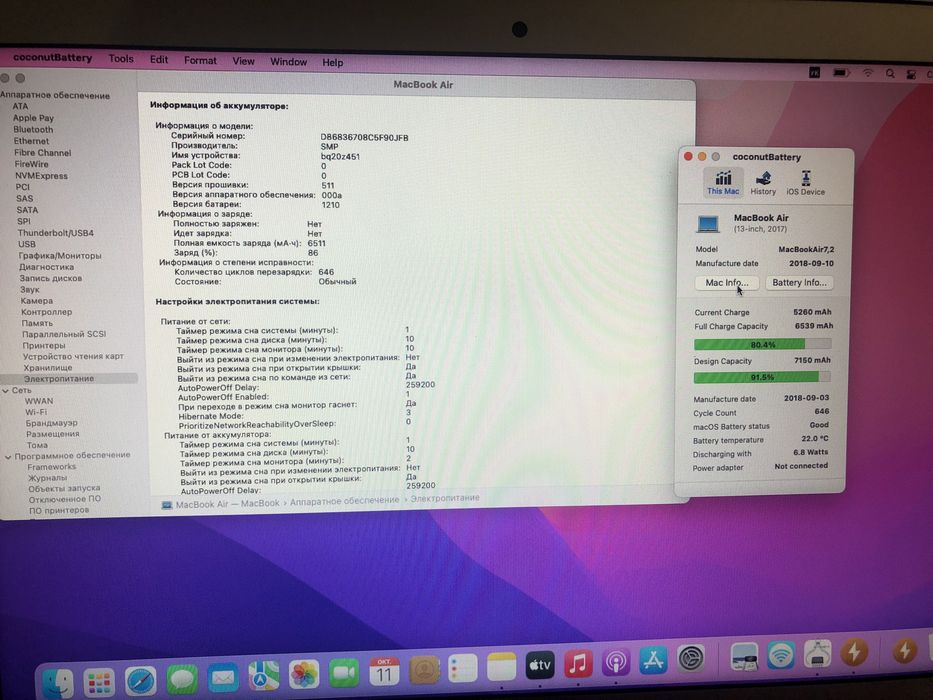Viewport: 933px width, 700px height.
Task: Open the iOS Device tab
Action: 806,183
